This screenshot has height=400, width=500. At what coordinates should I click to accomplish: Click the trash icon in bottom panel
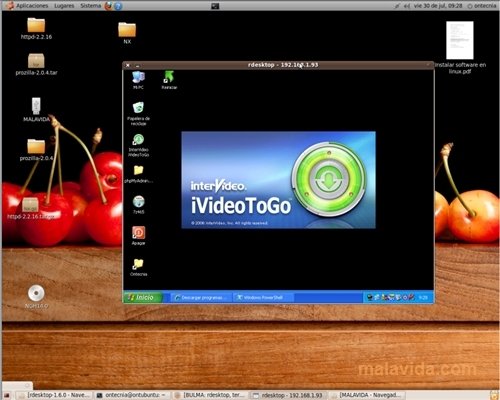pyautogui.click(x=494, y=395)
